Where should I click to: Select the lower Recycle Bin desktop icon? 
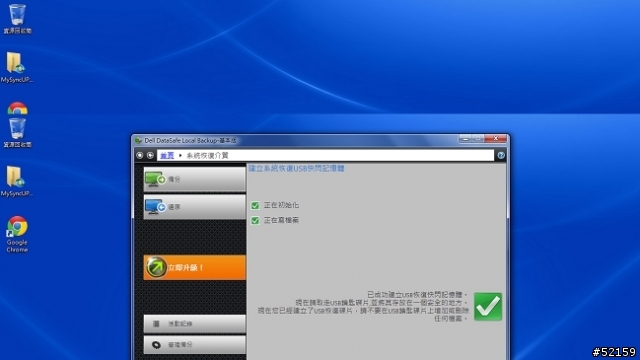tap(17, 133)
